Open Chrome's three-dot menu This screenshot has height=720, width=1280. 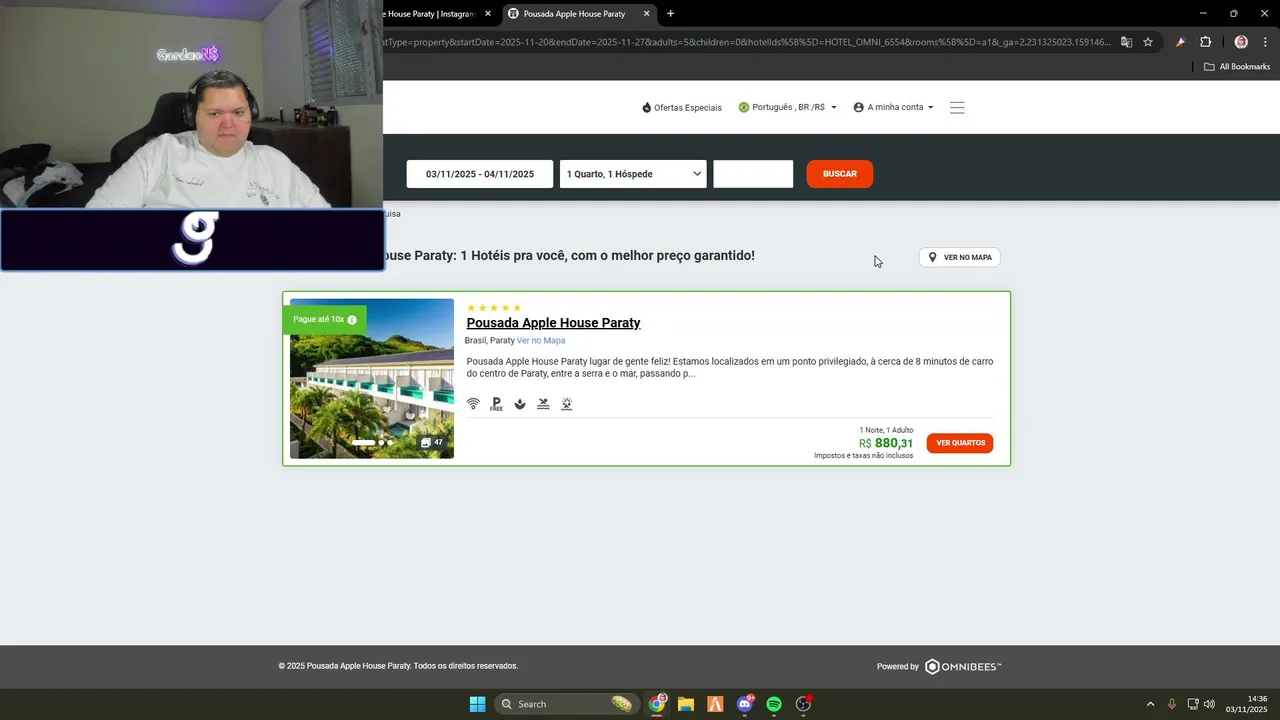(x=1265, y=42)
